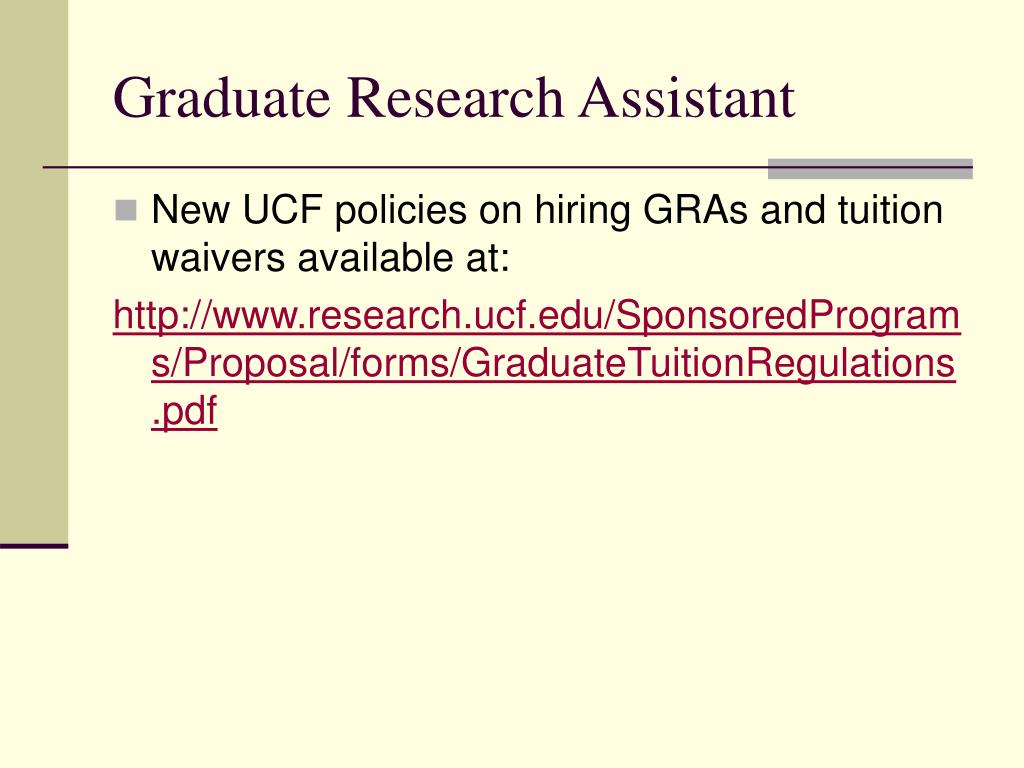The width and height of the screenshot is (1024, 768).
Task: Click the thin horizontal divider line
Action: coord(405,168)
